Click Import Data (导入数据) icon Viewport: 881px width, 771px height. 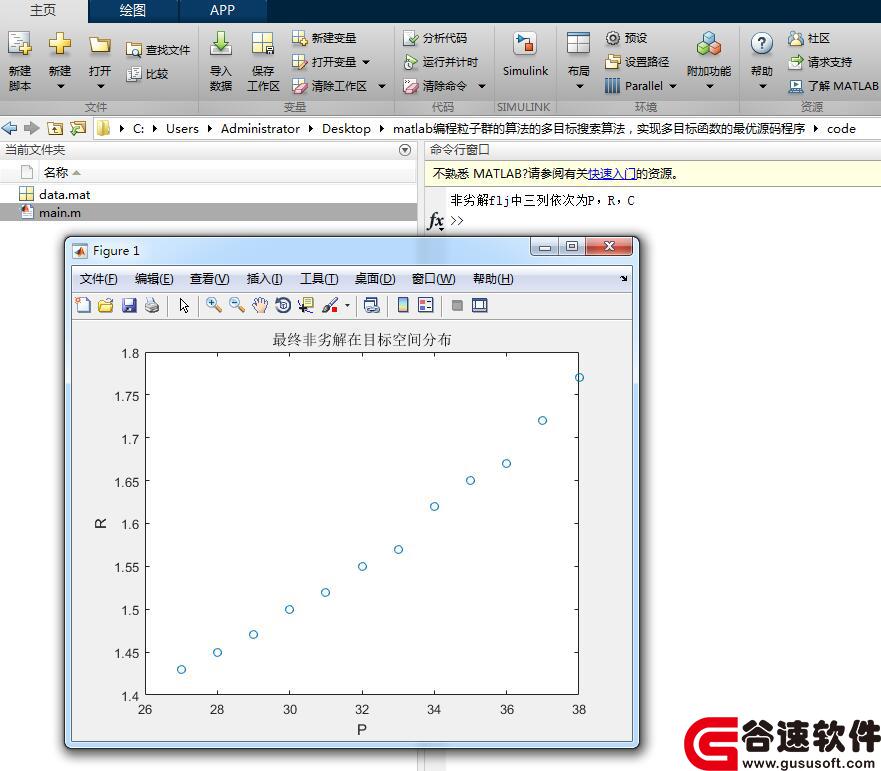221,43
